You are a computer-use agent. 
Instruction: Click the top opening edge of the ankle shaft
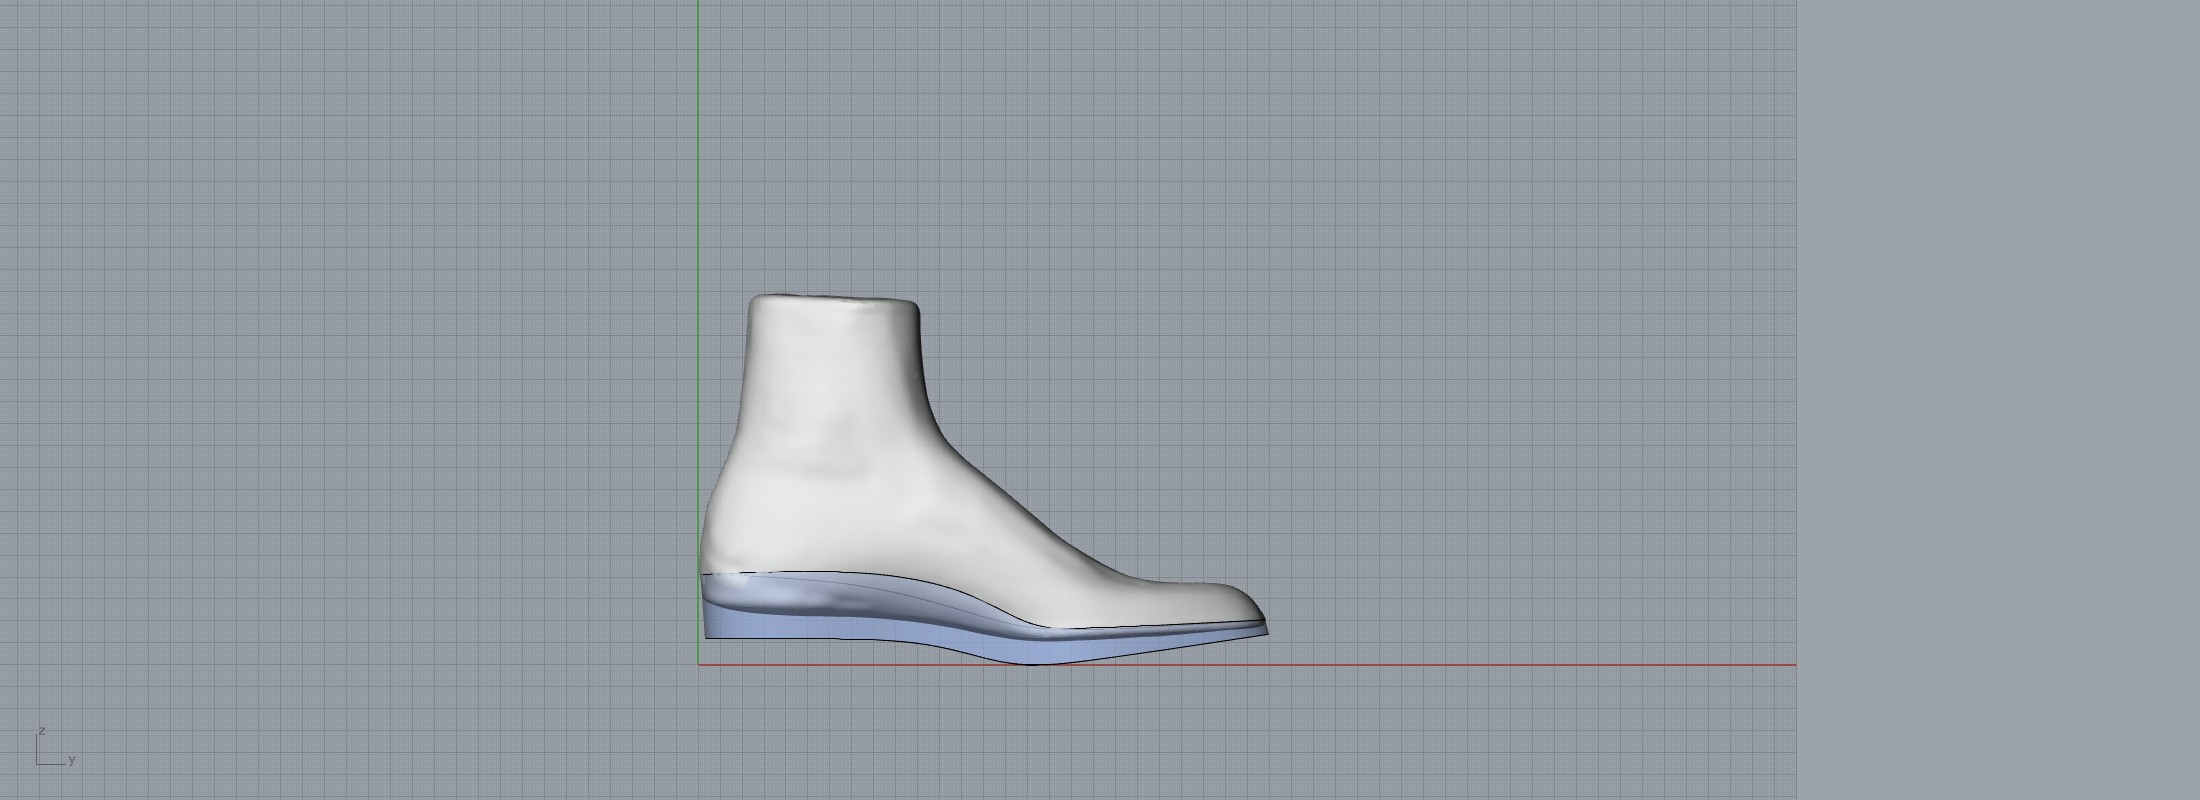832,297
